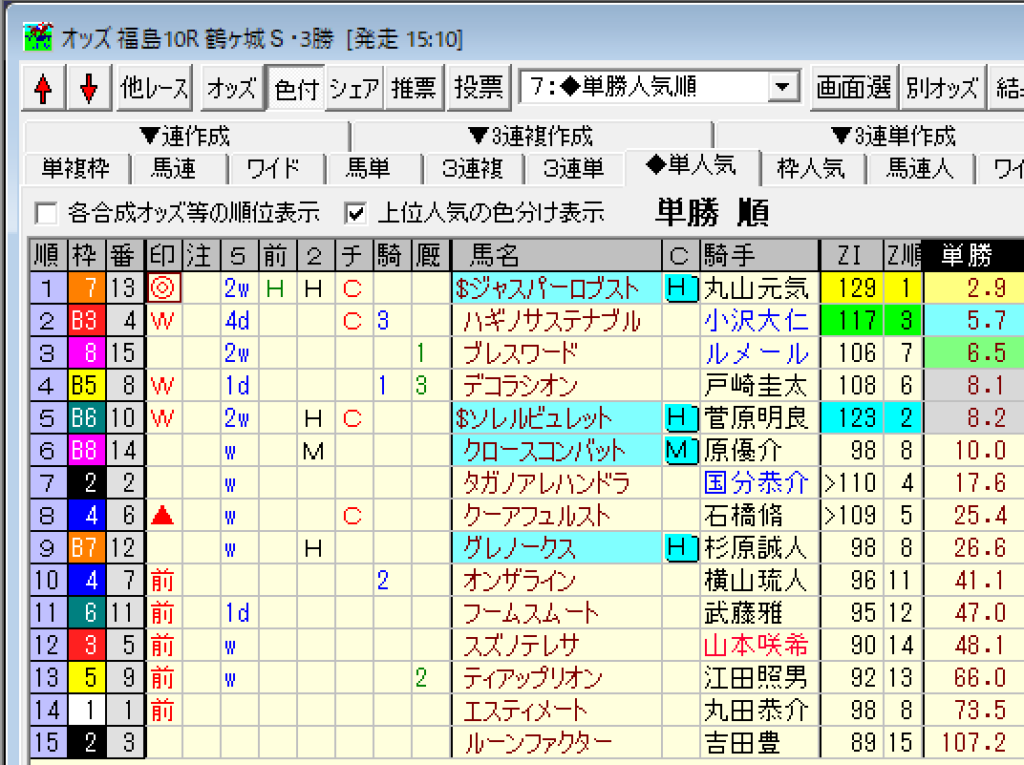Select horse name デコラシオン
Image resolution: width=1024 pixels, height=765 pixels.
(520, 385)
